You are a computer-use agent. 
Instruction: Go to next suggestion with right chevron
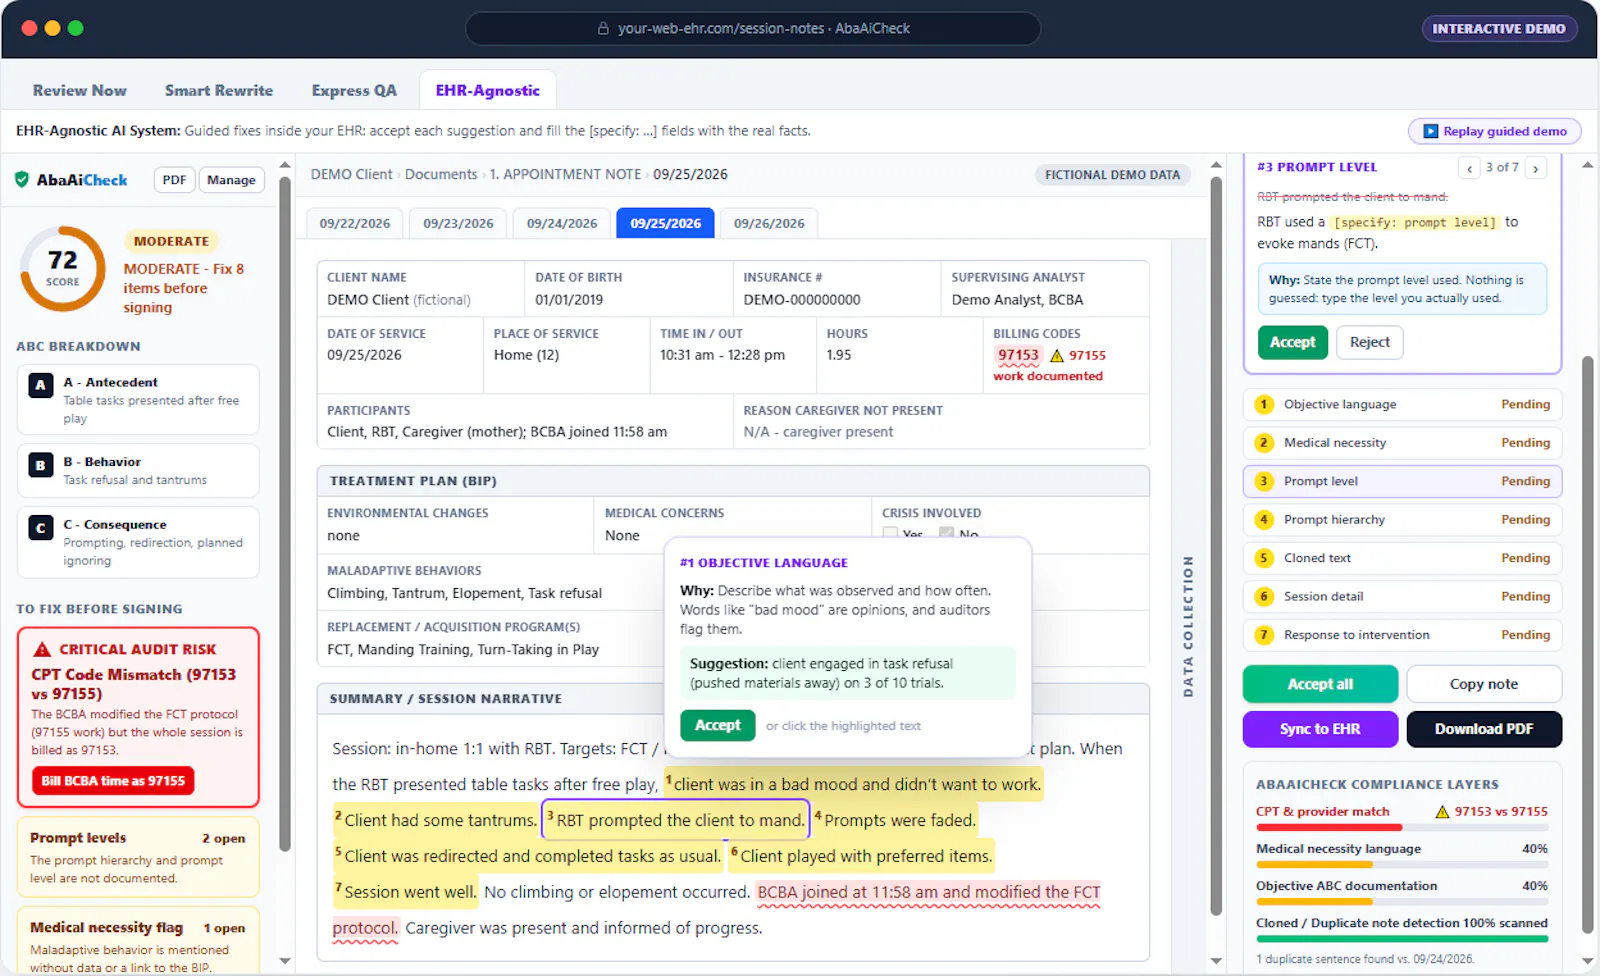click(x=1536, y=168)
